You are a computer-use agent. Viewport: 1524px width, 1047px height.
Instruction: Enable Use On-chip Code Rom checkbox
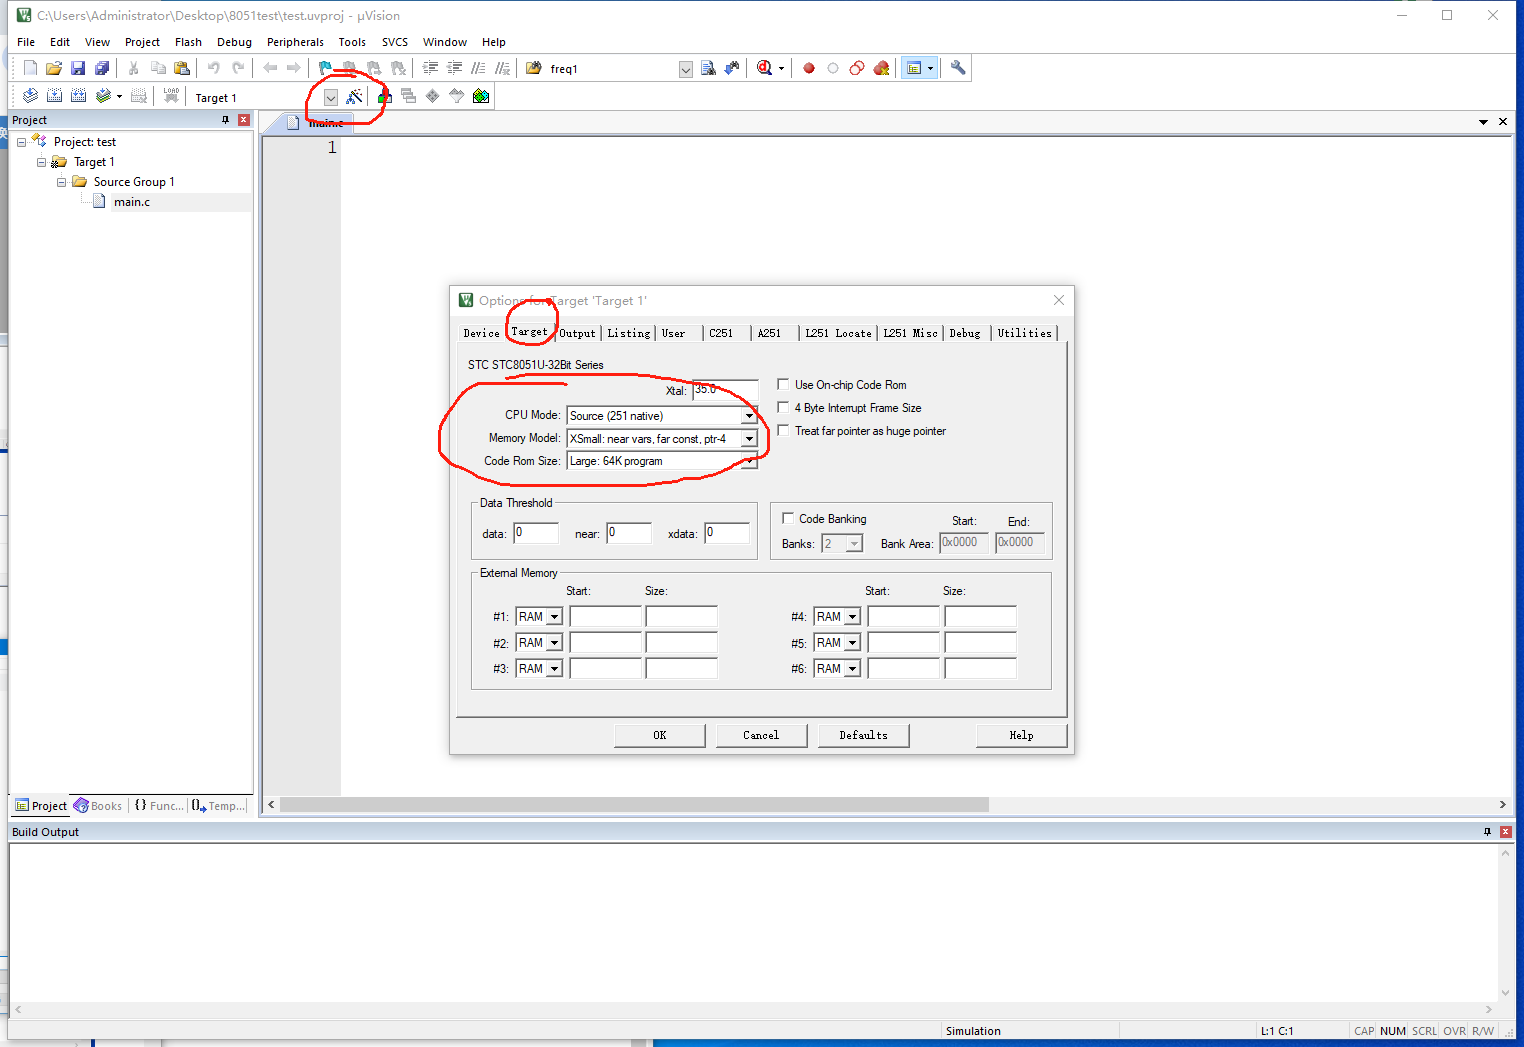[x=784, y=384]
